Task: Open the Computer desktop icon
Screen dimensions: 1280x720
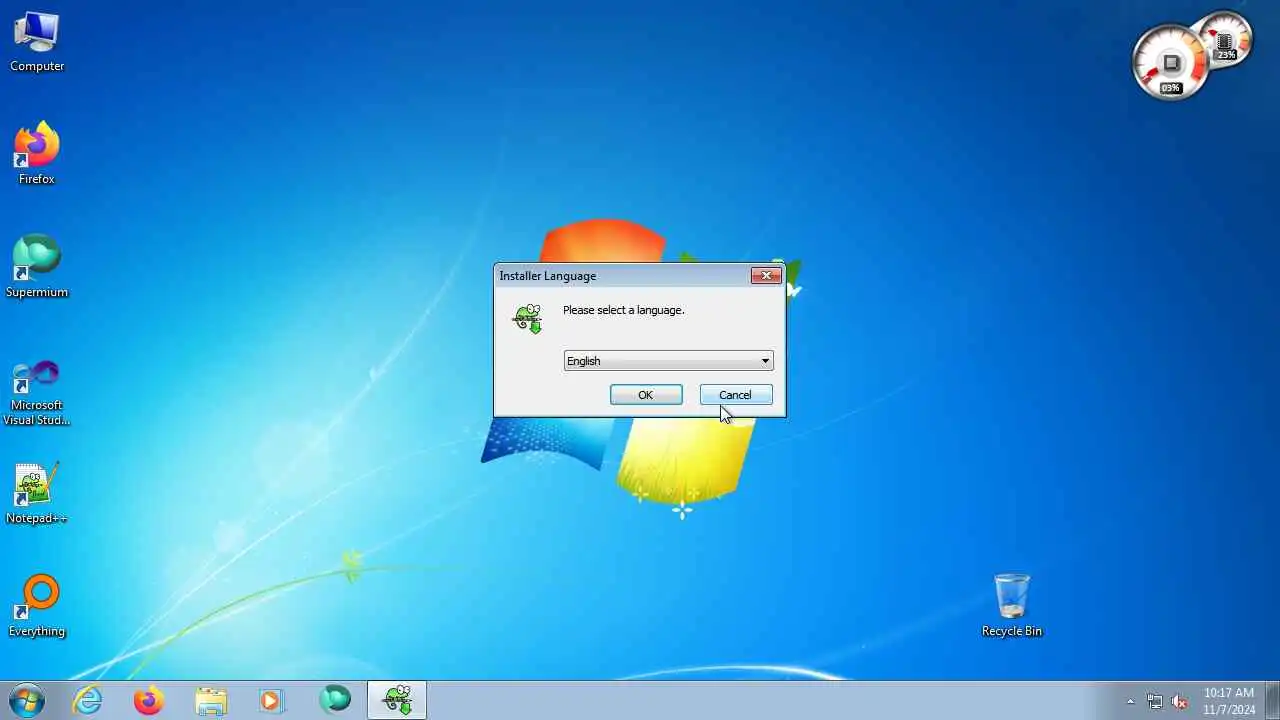Action: (37, 42)
